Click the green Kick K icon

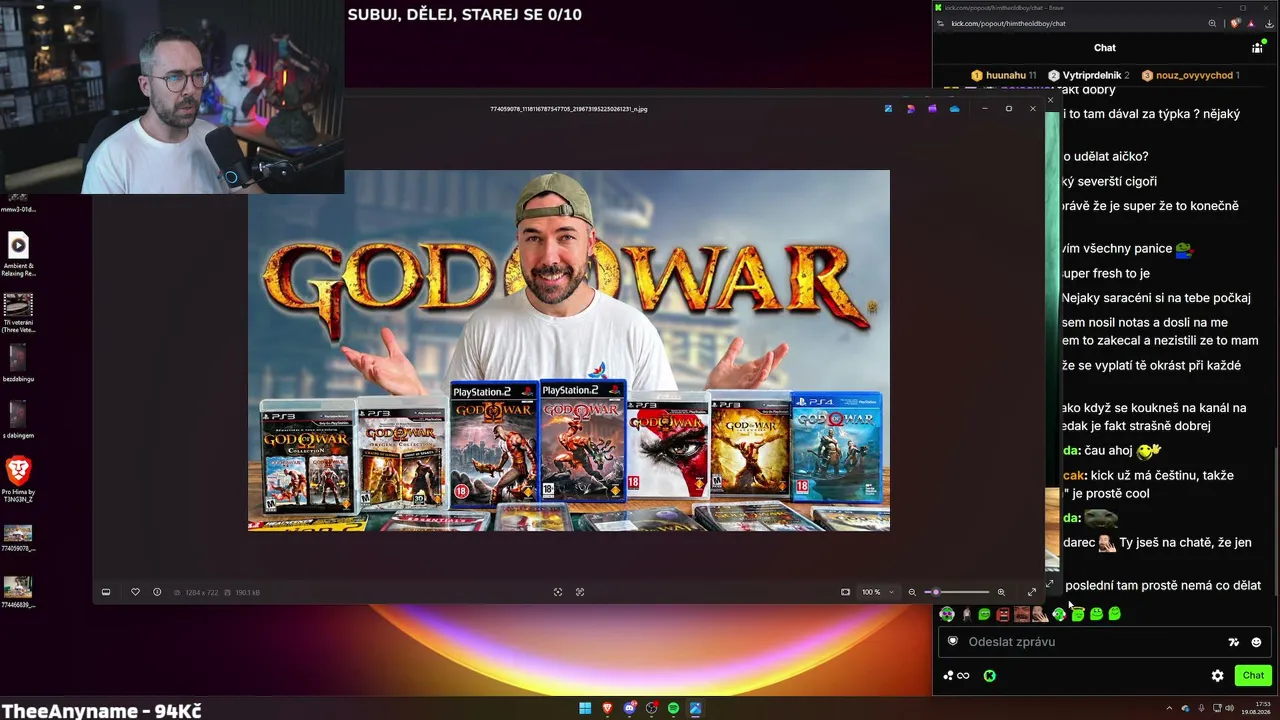coord(989,676)
